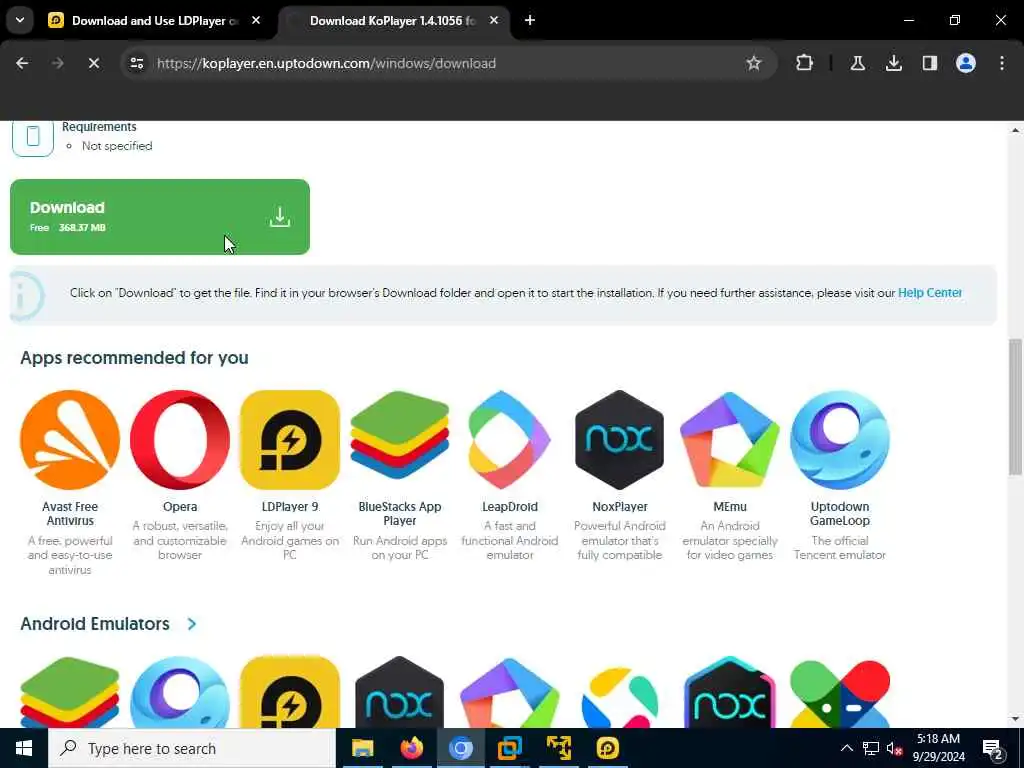
Task: Click the page vertical scrollbar thumb
Action: point(1015,407)
